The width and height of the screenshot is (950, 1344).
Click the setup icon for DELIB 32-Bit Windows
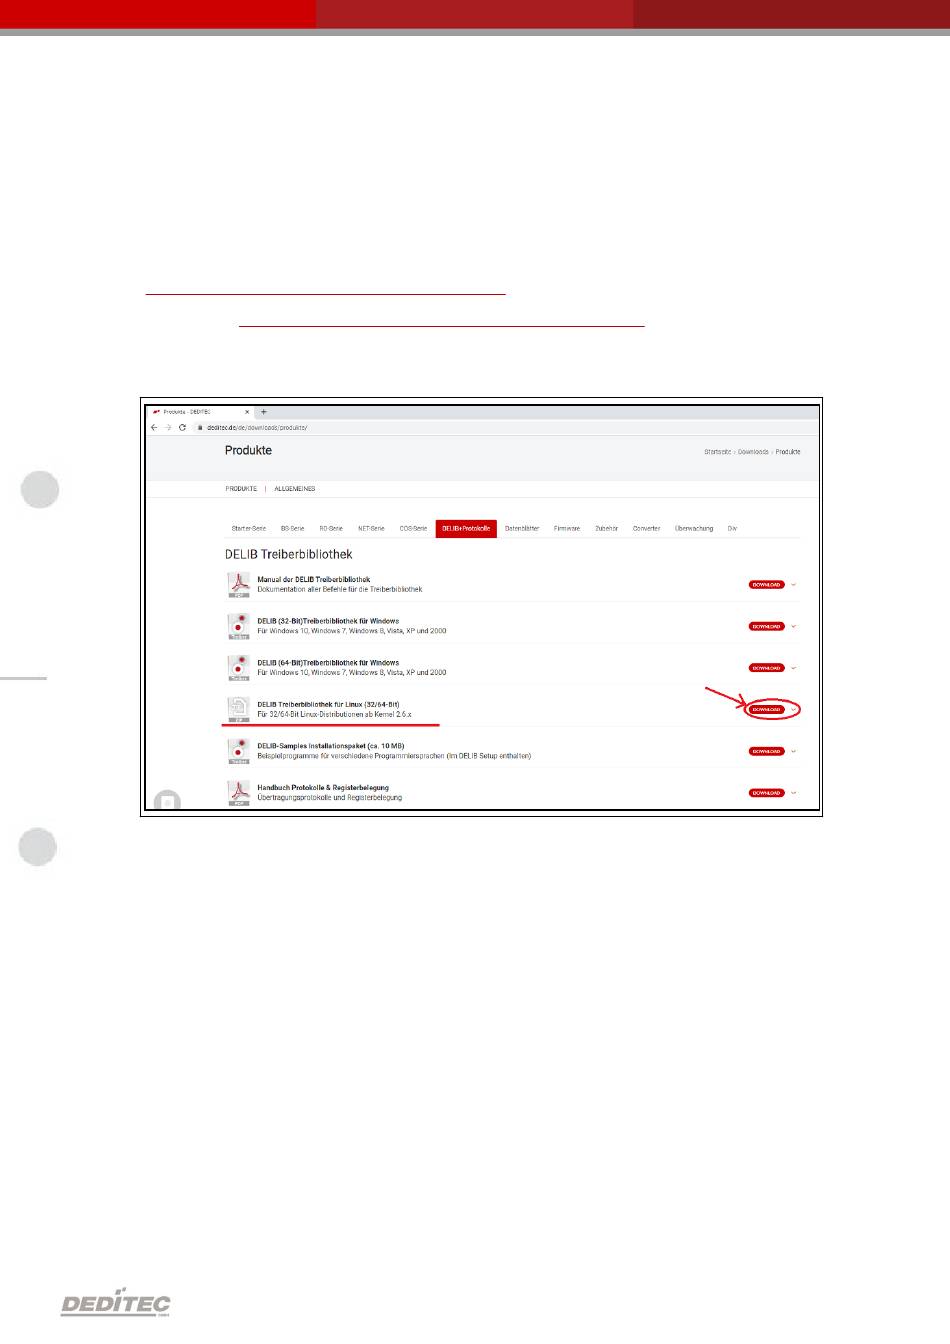[238, 626]
